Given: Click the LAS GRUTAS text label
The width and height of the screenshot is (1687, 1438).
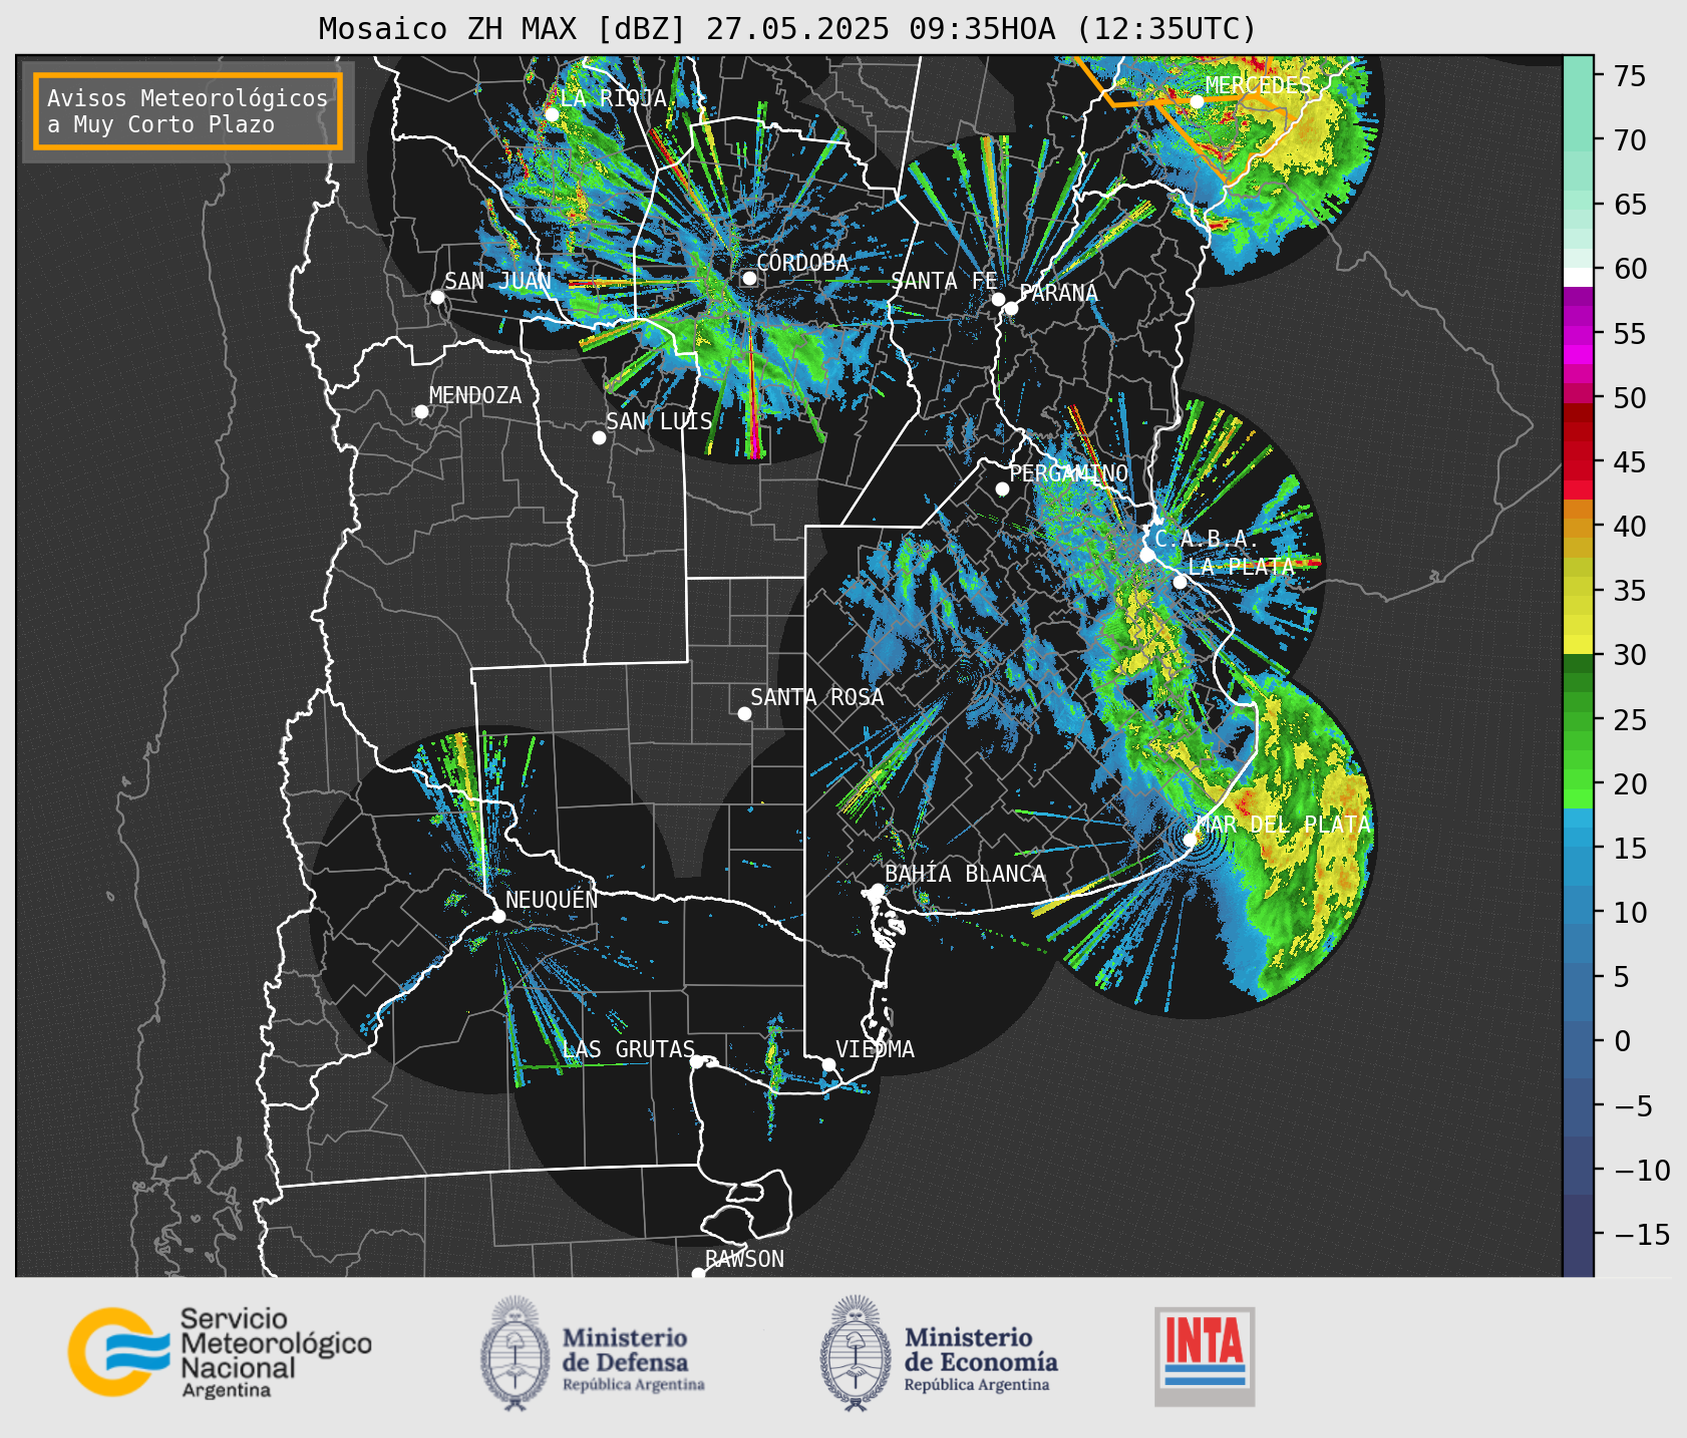Looking at the screenshot, I should point(628,1049).
